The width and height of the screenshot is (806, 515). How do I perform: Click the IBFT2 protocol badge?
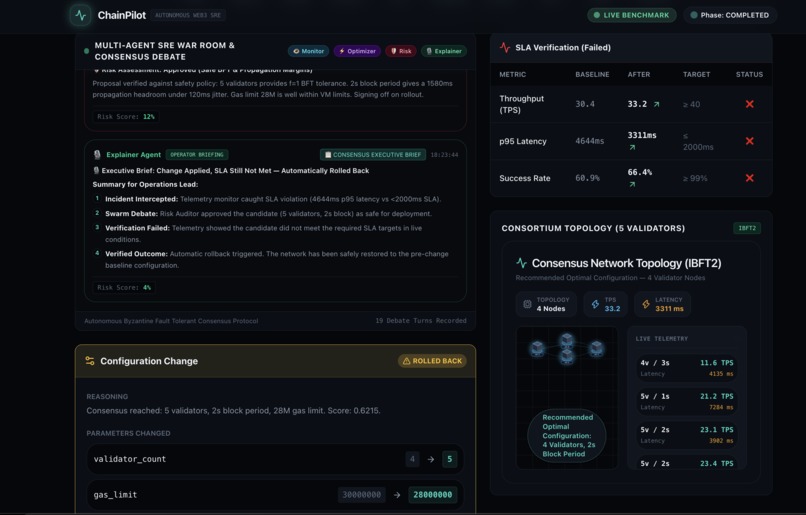point(746,228)
